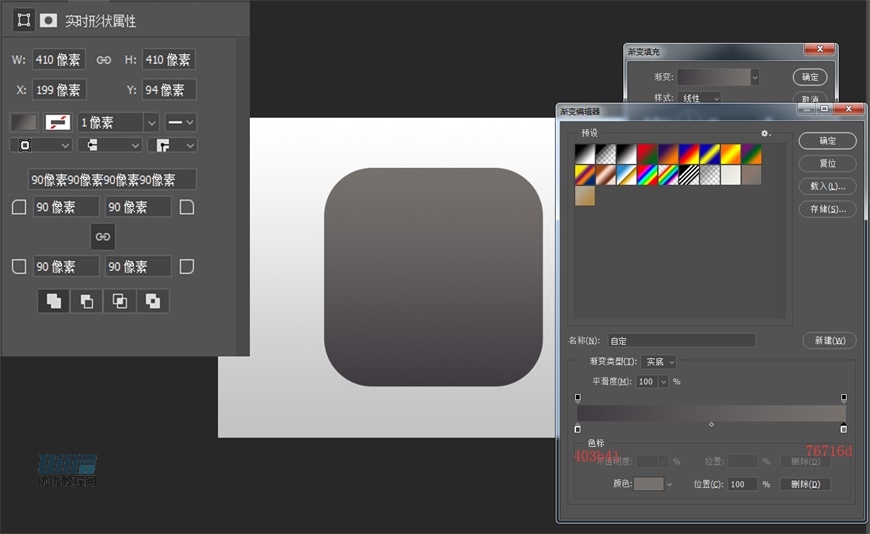Select the intersect shape areas icon
The height and width of the screenshot is (534, 870).
(x=120, y=301)
